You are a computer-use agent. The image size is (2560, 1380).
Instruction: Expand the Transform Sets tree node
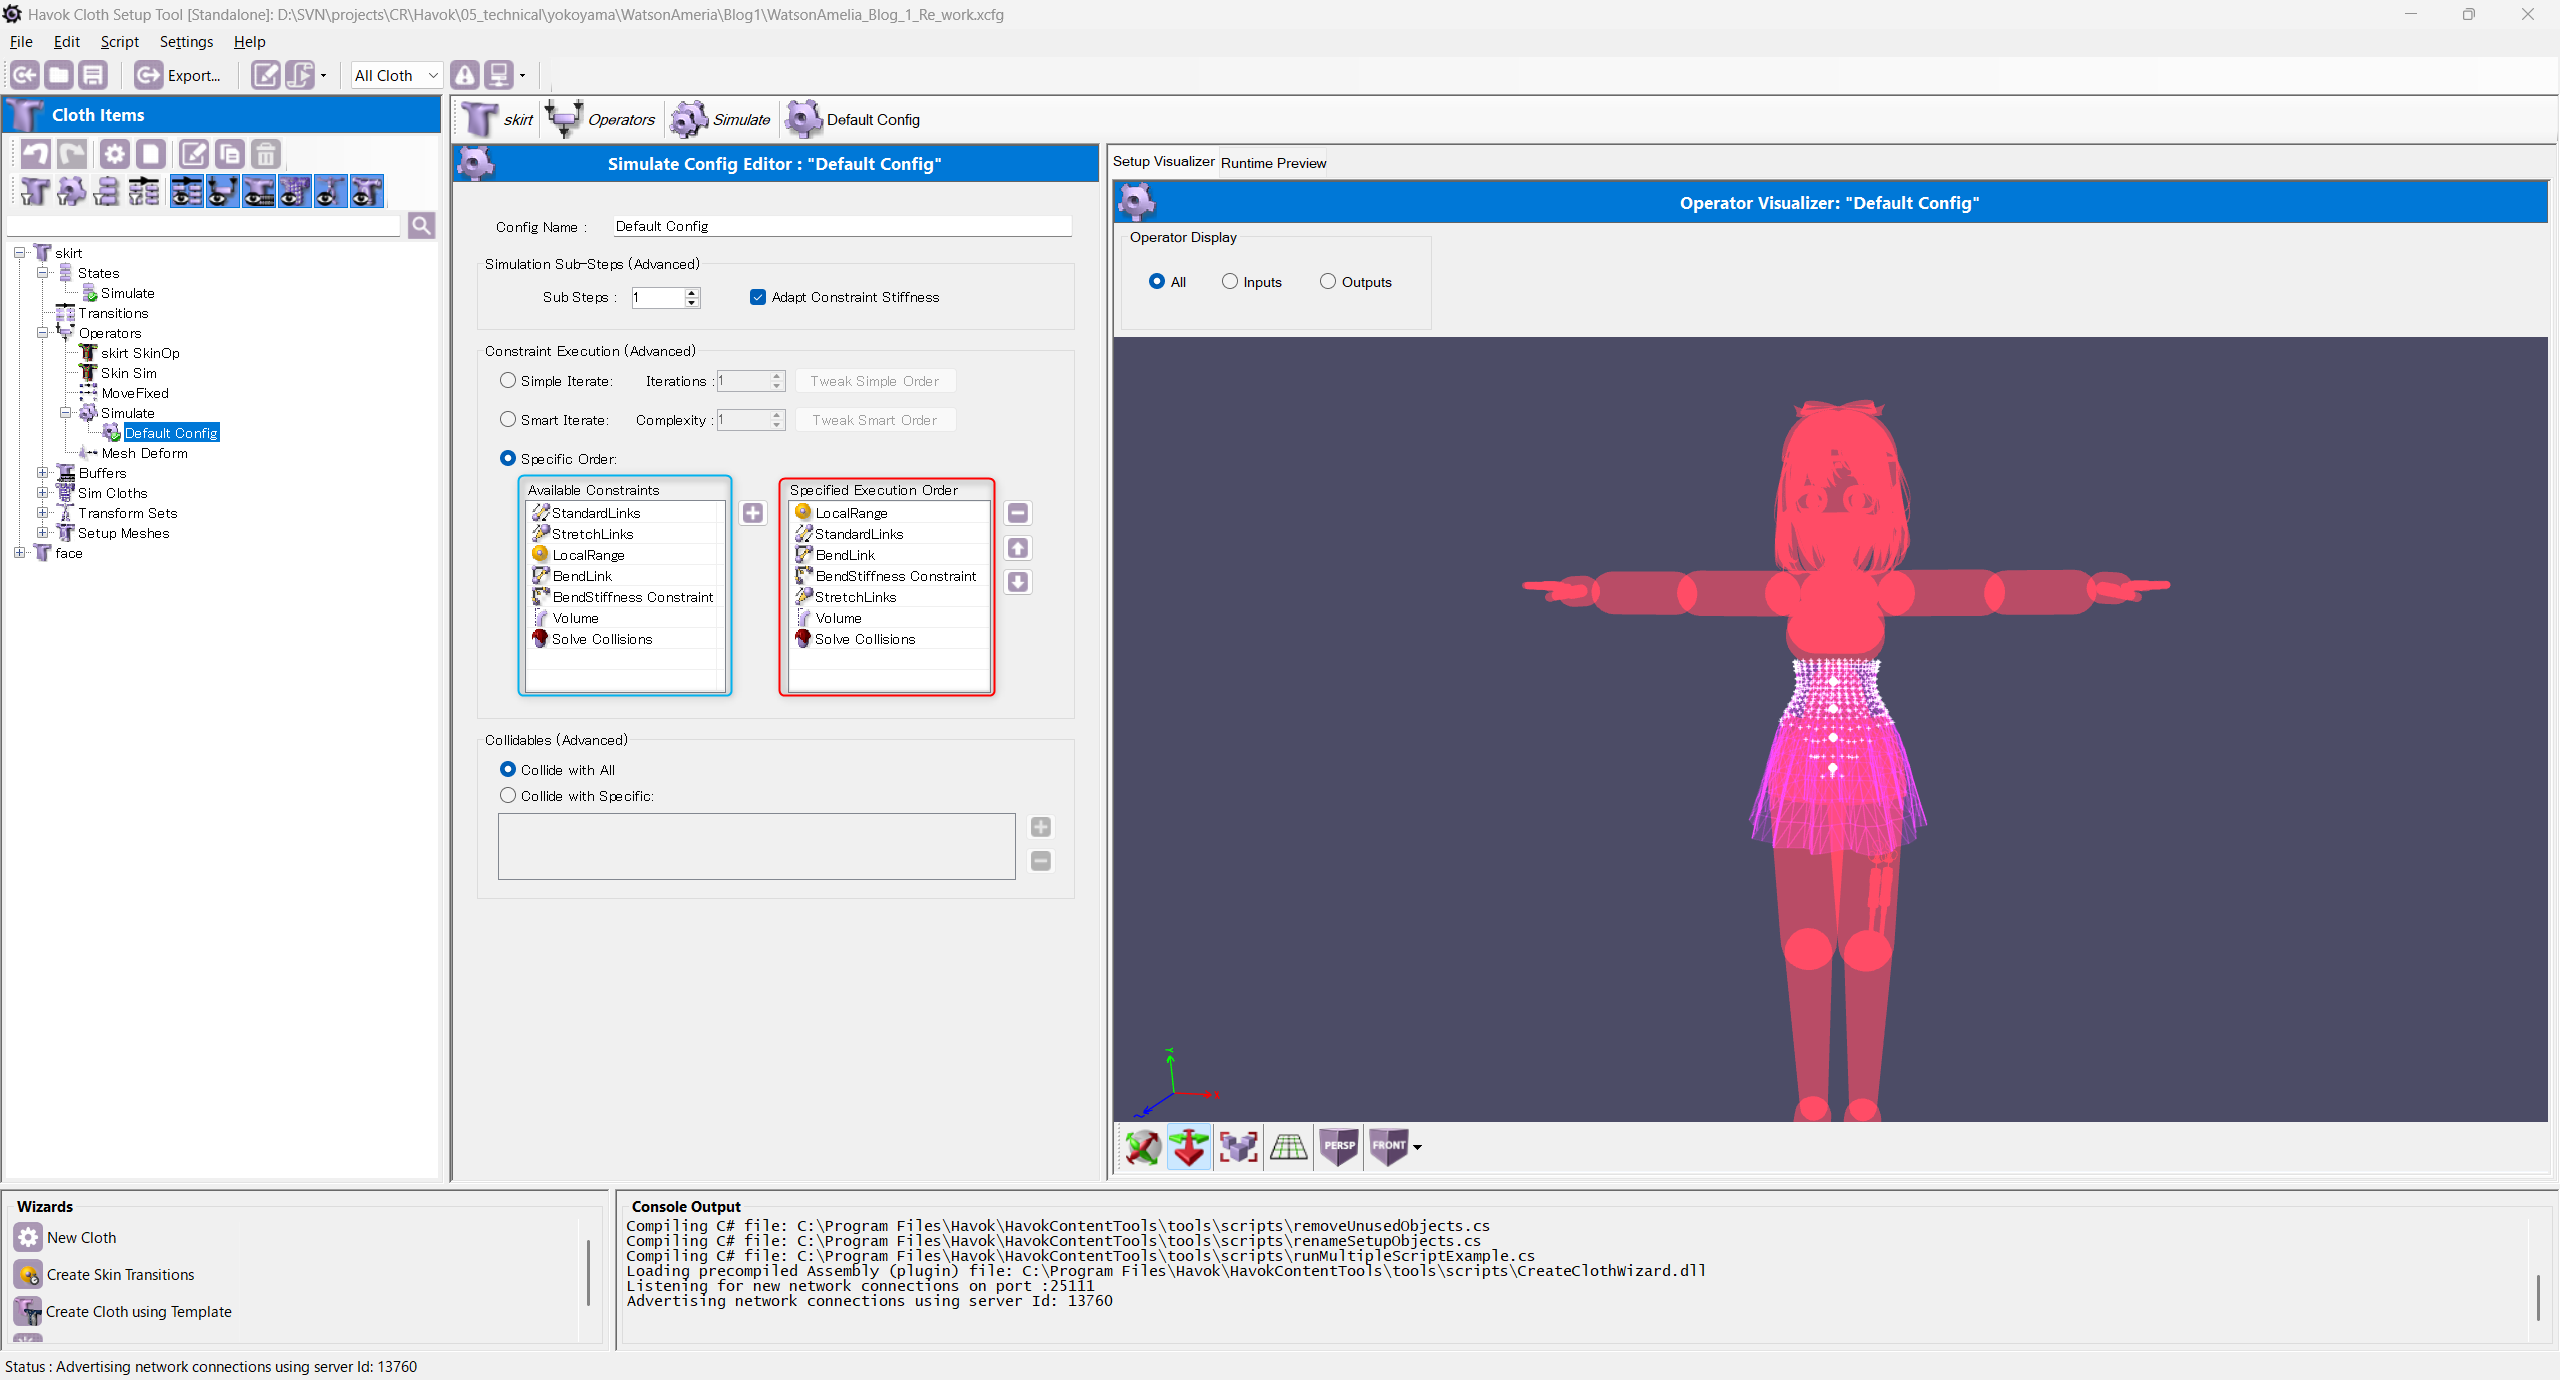[42, 513]
